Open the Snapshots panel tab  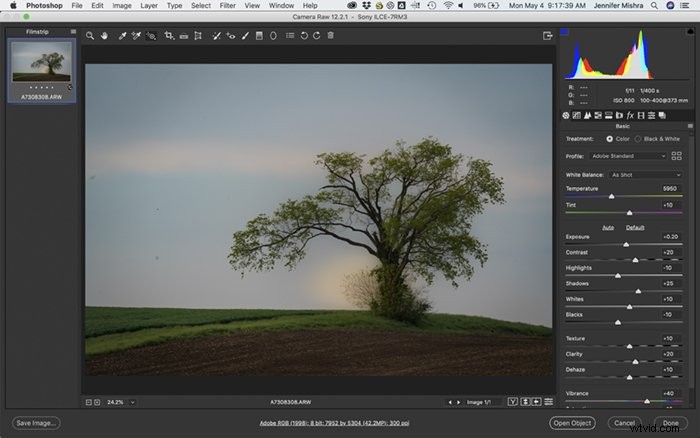click(662, 116)
